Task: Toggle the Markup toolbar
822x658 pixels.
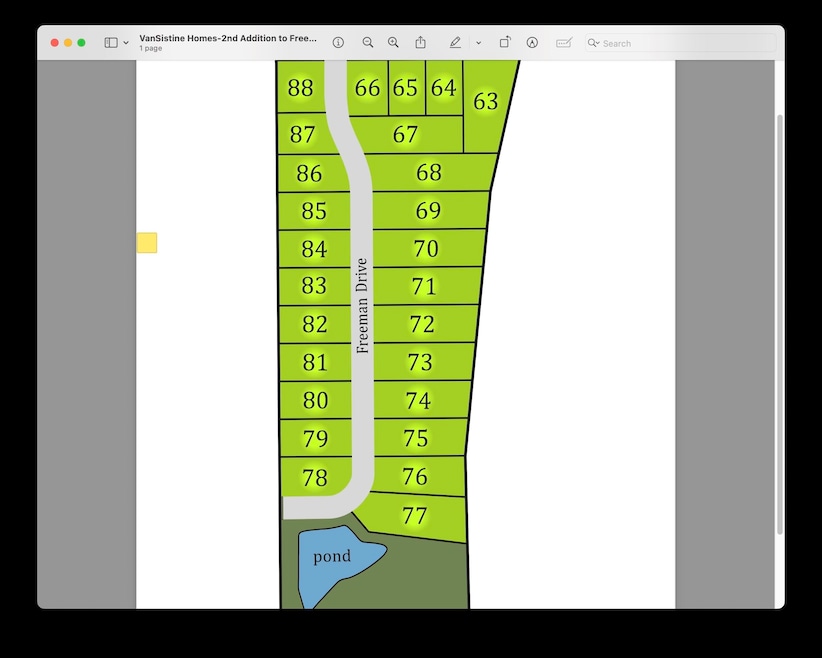Action: click(532, 43)
